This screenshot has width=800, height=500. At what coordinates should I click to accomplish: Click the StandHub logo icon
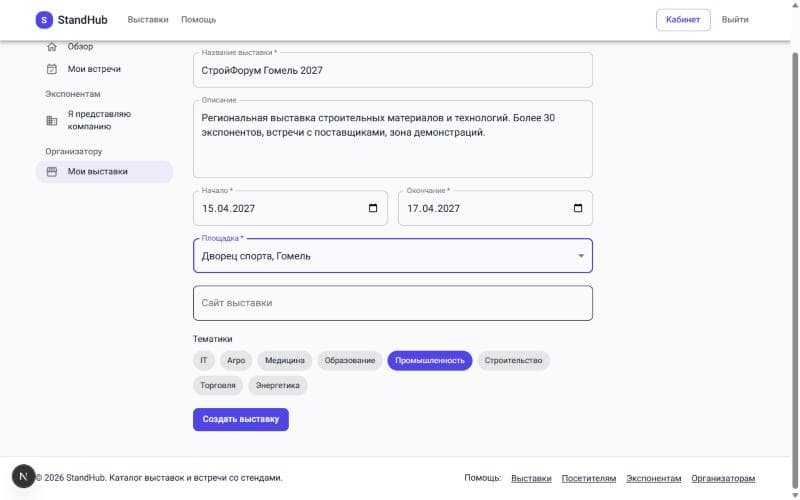[x=44, y=20]
